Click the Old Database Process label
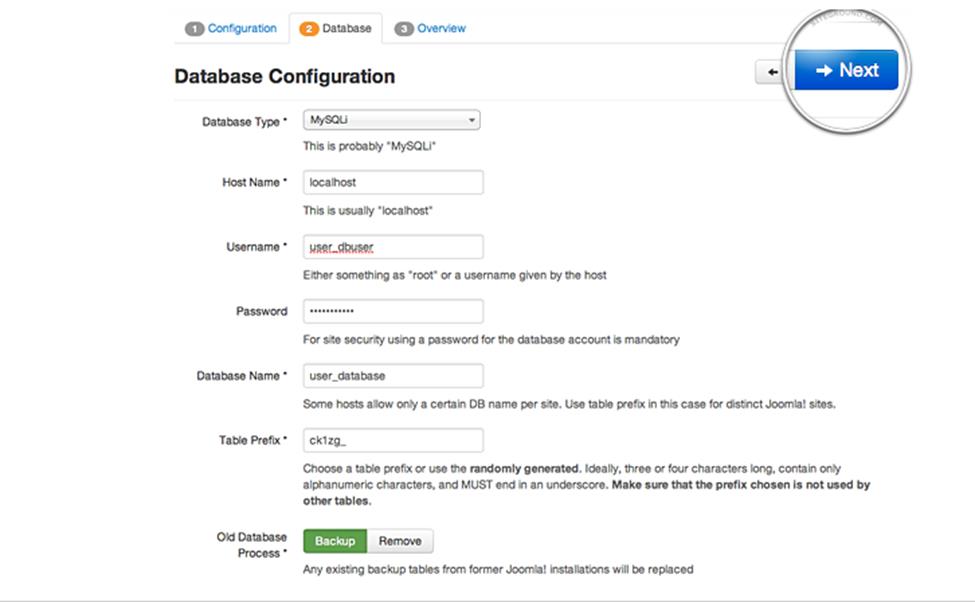The width and height of the screenshot is (975, 602). pos(252,545)
